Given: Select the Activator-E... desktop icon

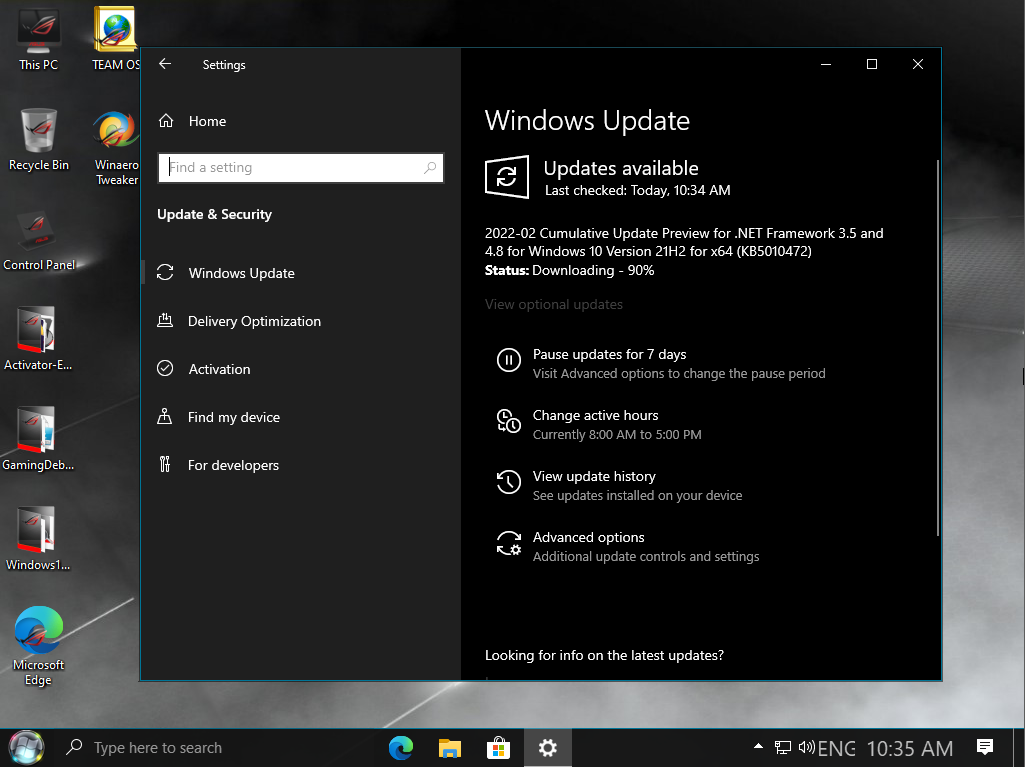Looking at the screenshot, I should pyautogui.click(x=38, y=339).
